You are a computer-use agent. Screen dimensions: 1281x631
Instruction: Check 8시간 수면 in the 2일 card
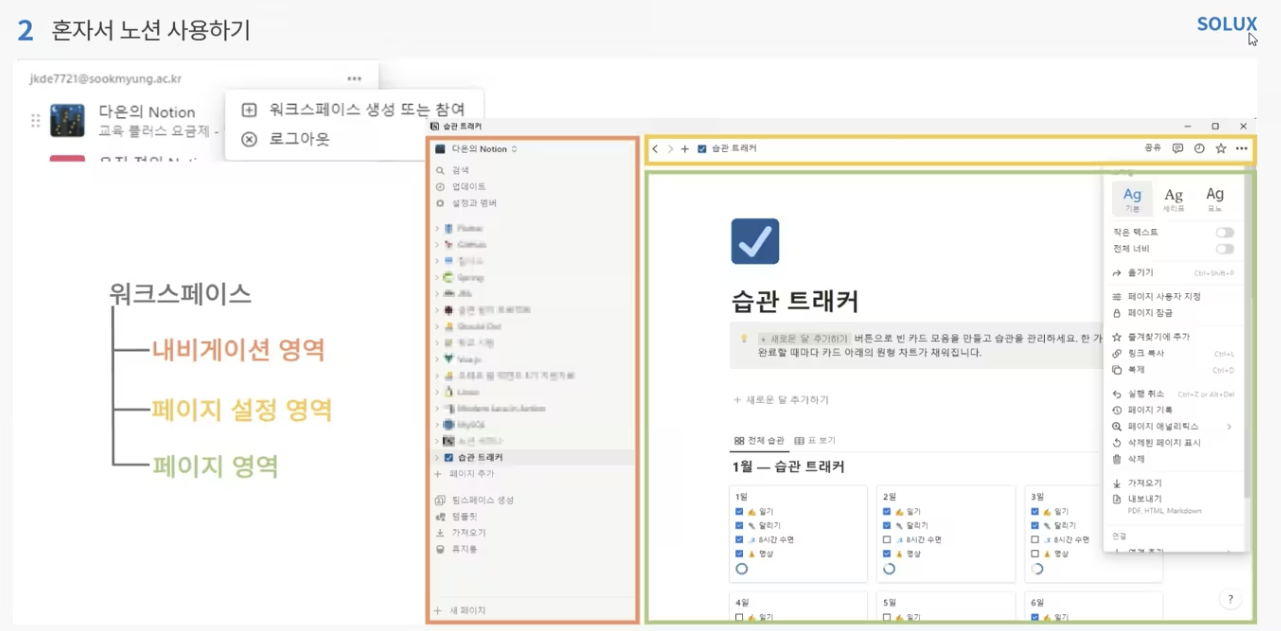click(x=887, y=539)
